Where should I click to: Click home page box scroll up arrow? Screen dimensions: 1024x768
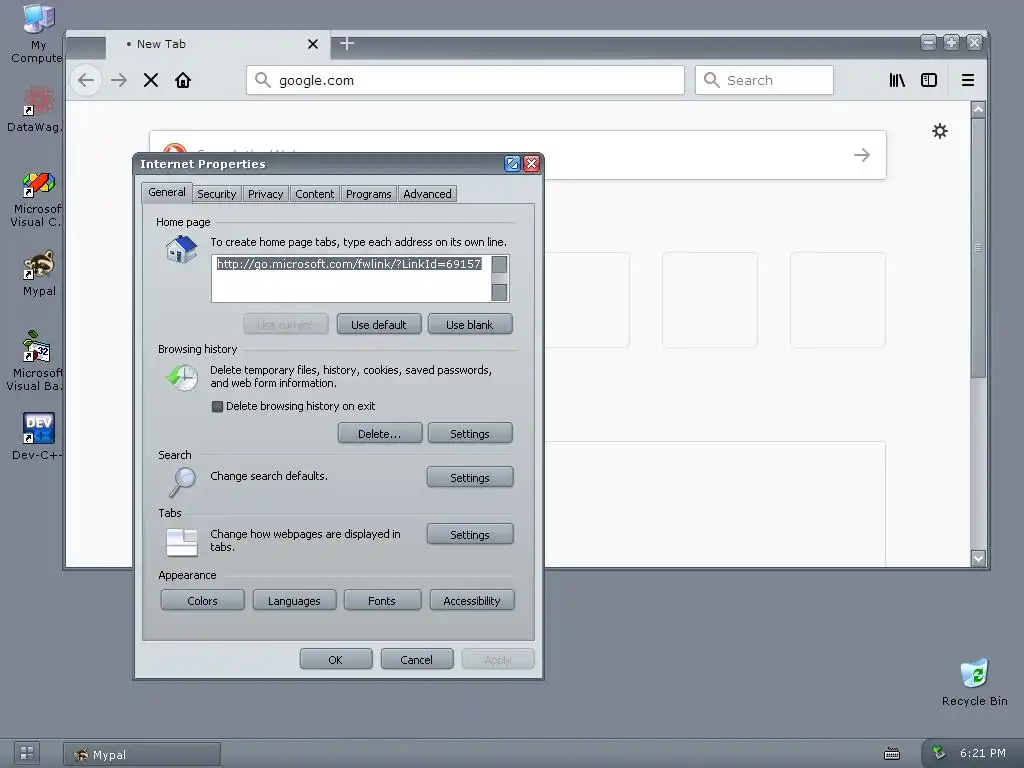click(x=500, y=264)
